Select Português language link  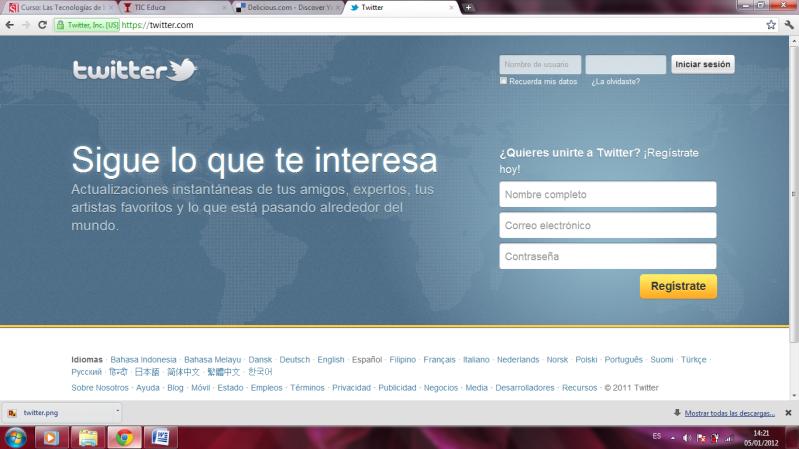623,359
